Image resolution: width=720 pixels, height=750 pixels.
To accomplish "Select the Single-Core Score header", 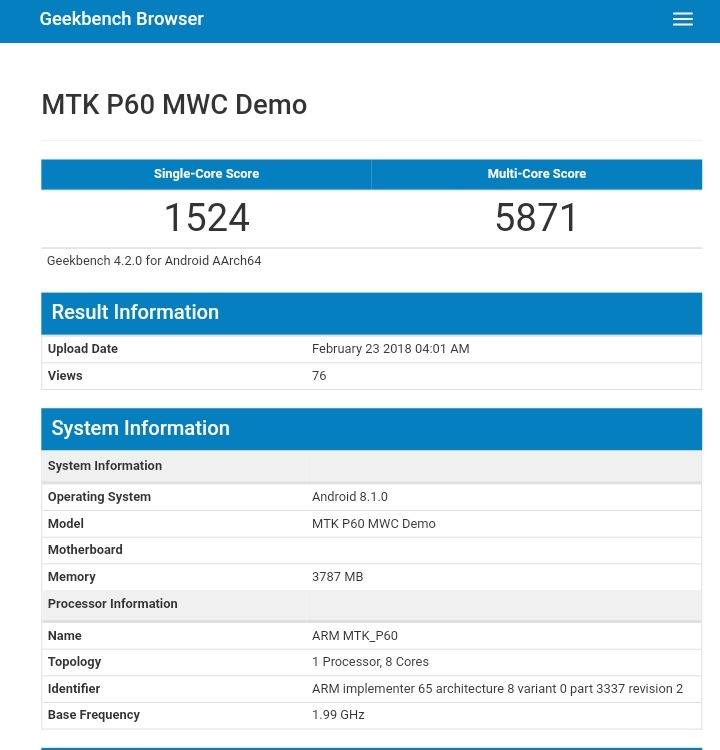I will point(206,174).
